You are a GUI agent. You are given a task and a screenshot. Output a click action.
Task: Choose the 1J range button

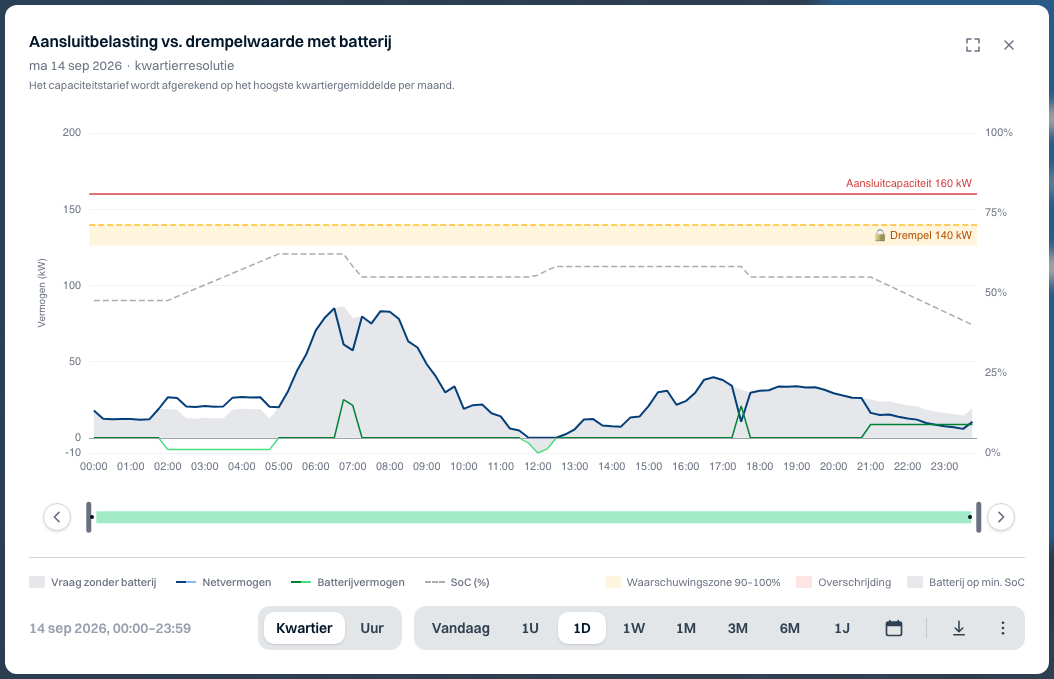click(842, 628)
